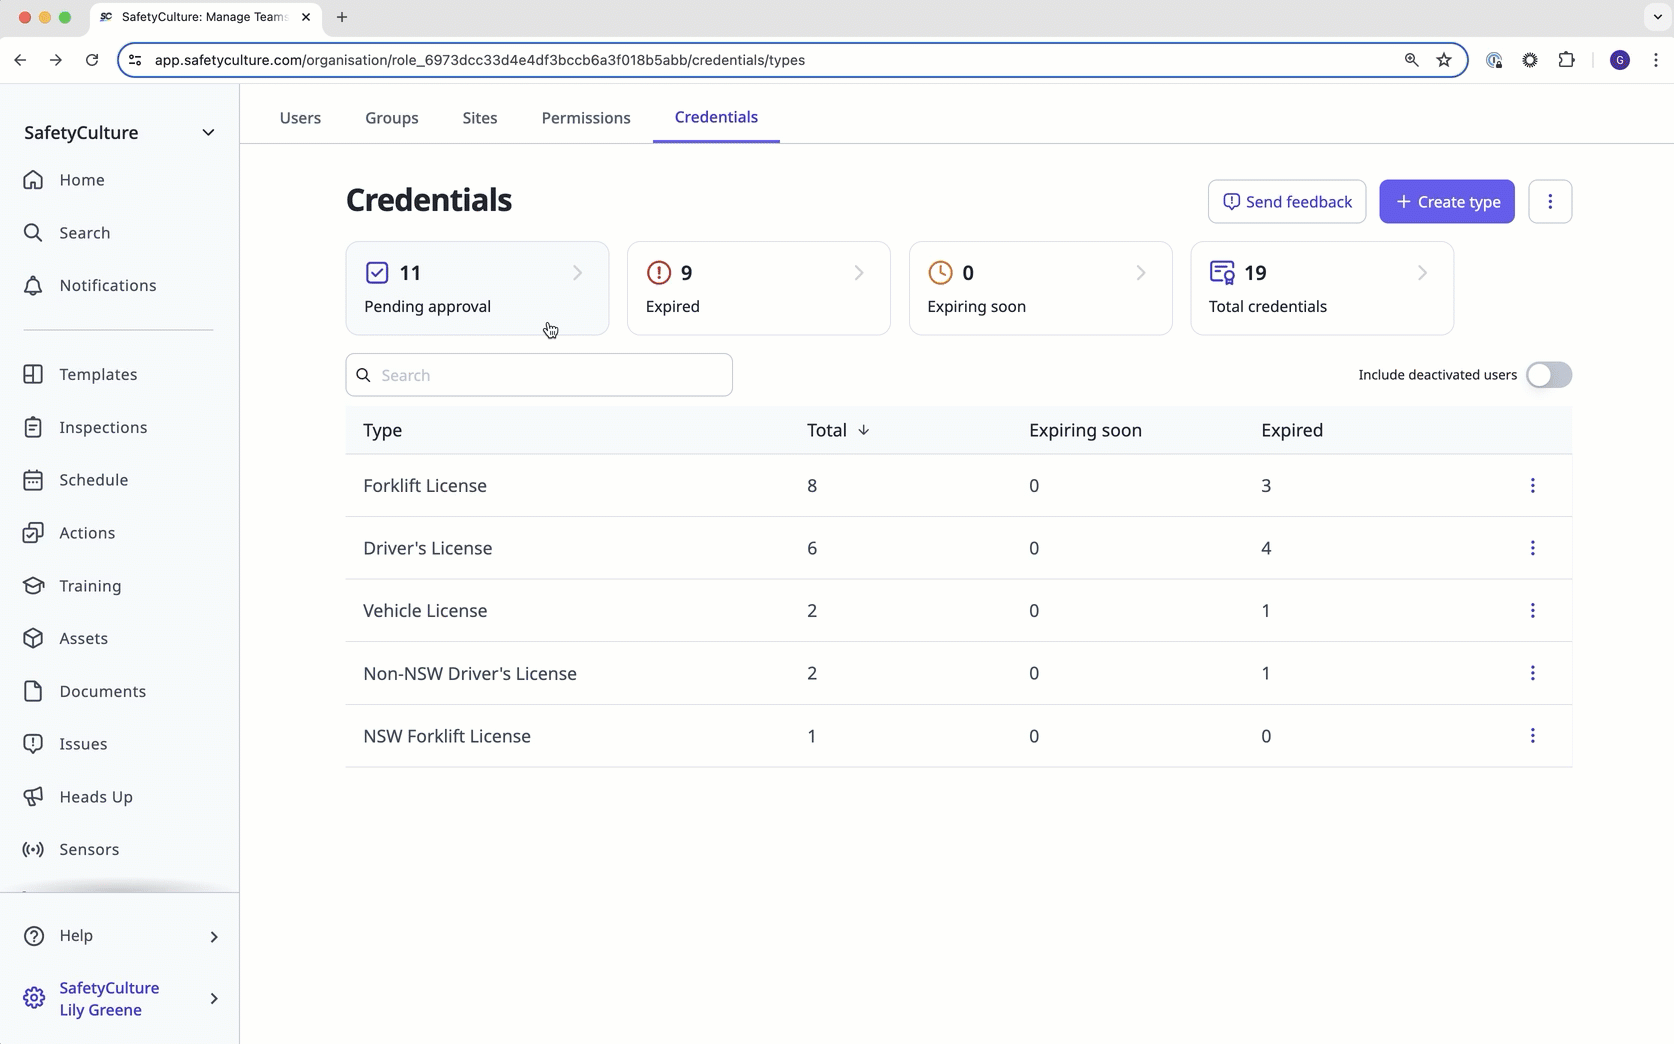Open the Forklift License credential type
This screenshot has width=1674, height=1044.
tap(425, 486)
